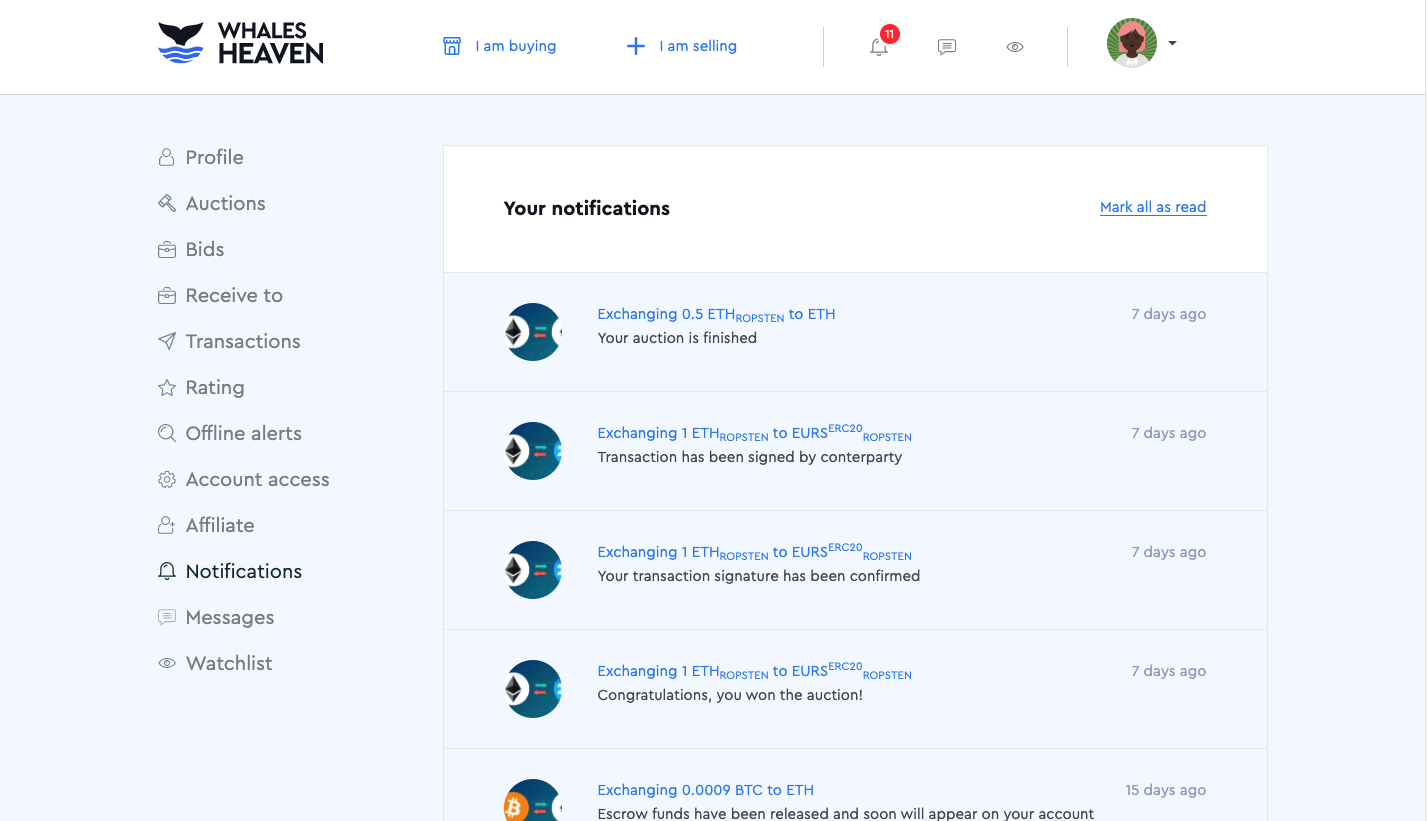This screenshot has height=821, width=1428.
Task: Open the 'I am buying' shop icon
Action: pyautogui.click(x=452, y=46)
